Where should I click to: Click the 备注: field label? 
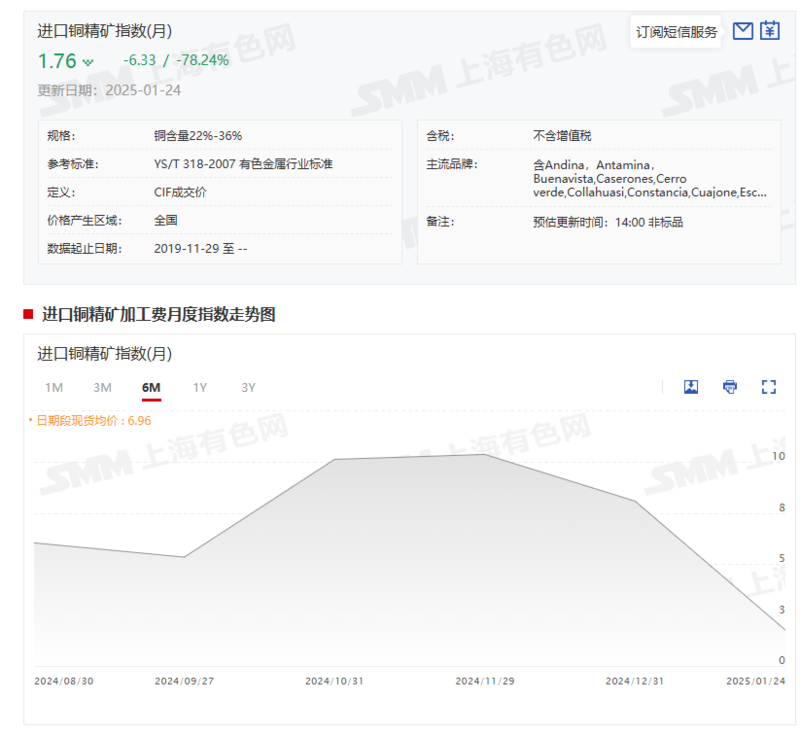coord(440,221)
